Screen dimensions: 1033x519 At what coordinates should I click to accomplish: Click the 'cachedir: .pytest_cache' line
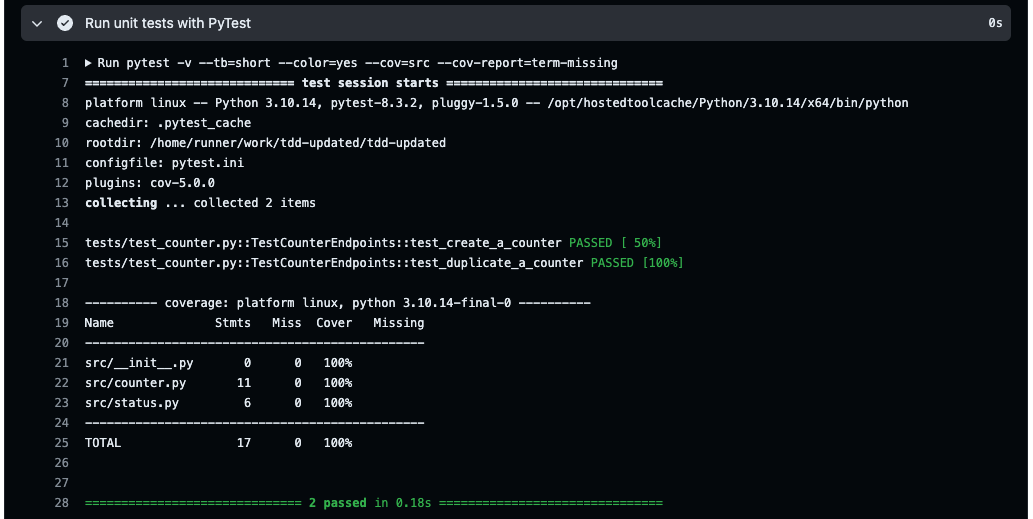(168, 123)
